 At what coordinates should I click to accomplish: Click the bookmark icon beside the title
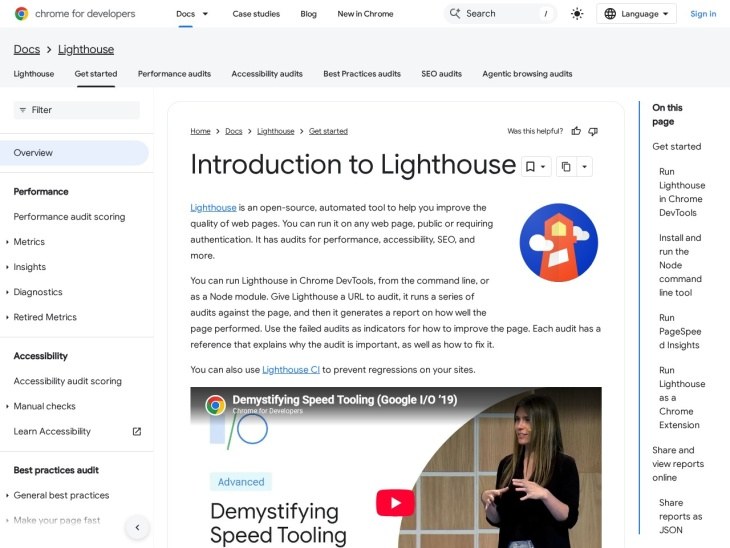pyautogui.click(x=530, y=167)
